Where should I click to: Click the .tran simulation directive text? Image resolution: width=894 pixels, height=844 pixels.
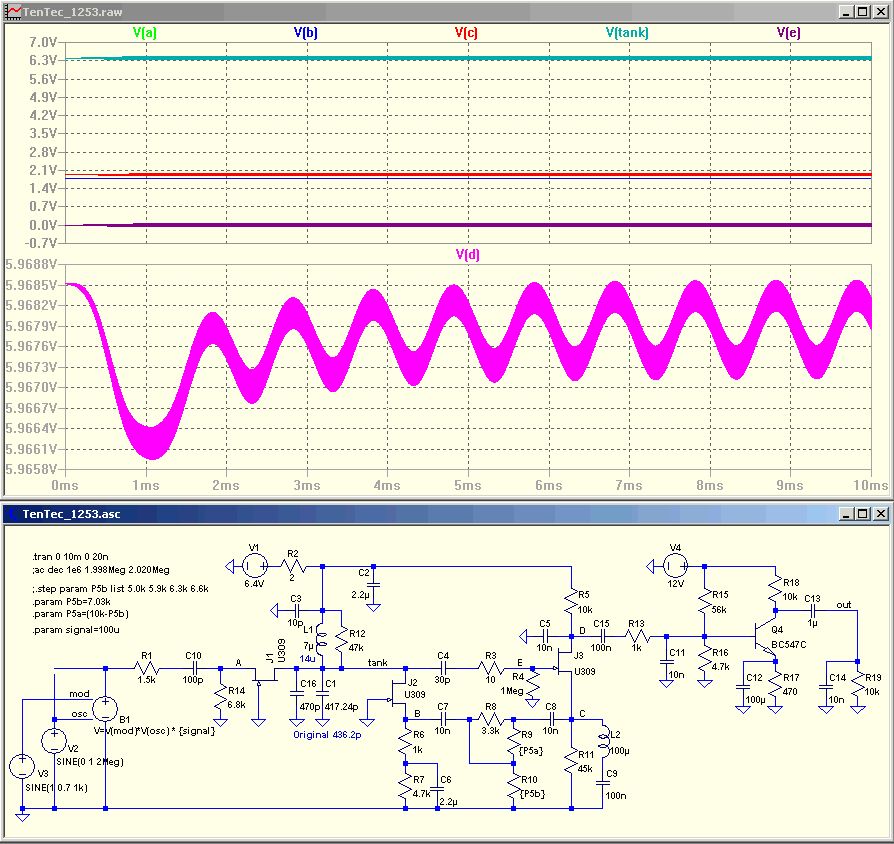(72, 556)
